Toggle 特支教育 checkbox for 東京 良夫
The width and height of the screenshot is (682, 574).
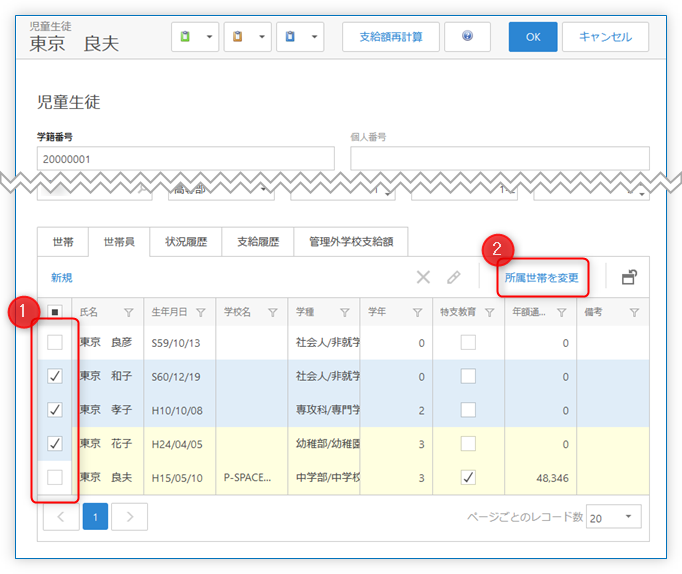point(468,477)
